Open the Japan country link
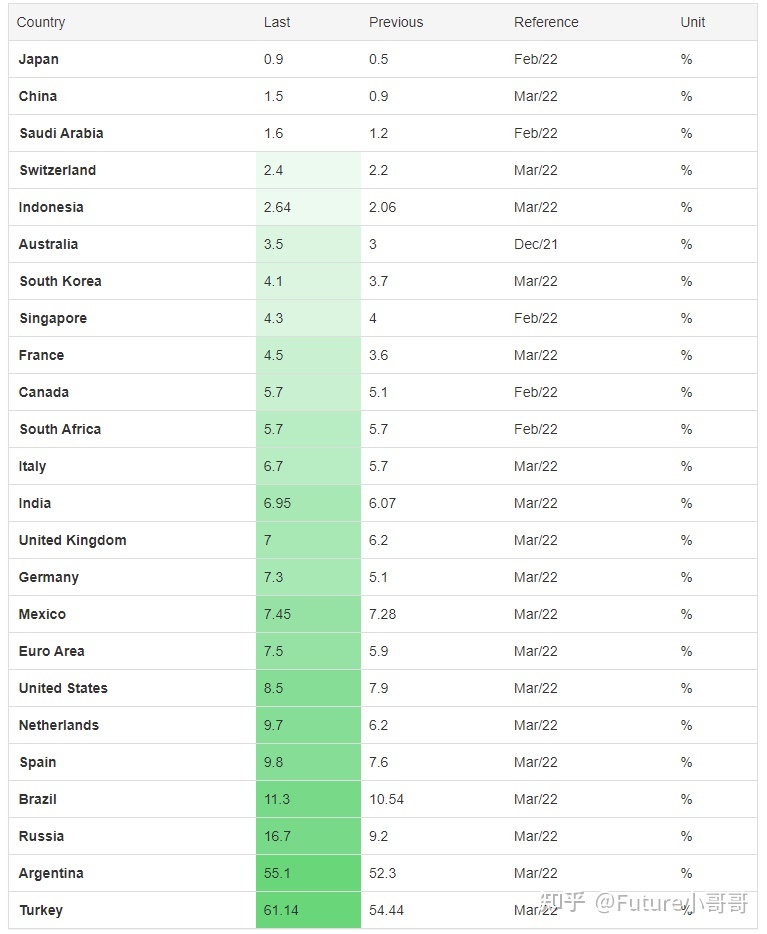 pos(39,59)
